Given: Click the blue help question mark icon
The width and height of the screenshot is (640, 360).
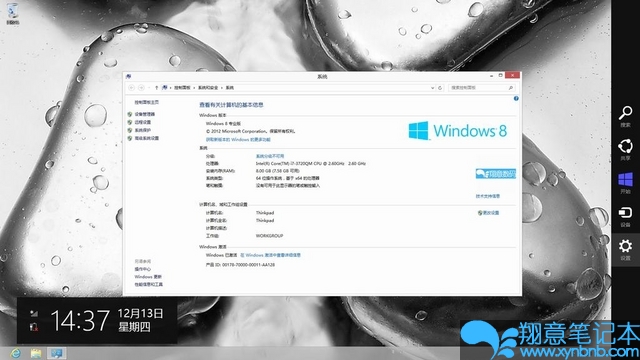Looking at the screenshot, I should [516, 98].
